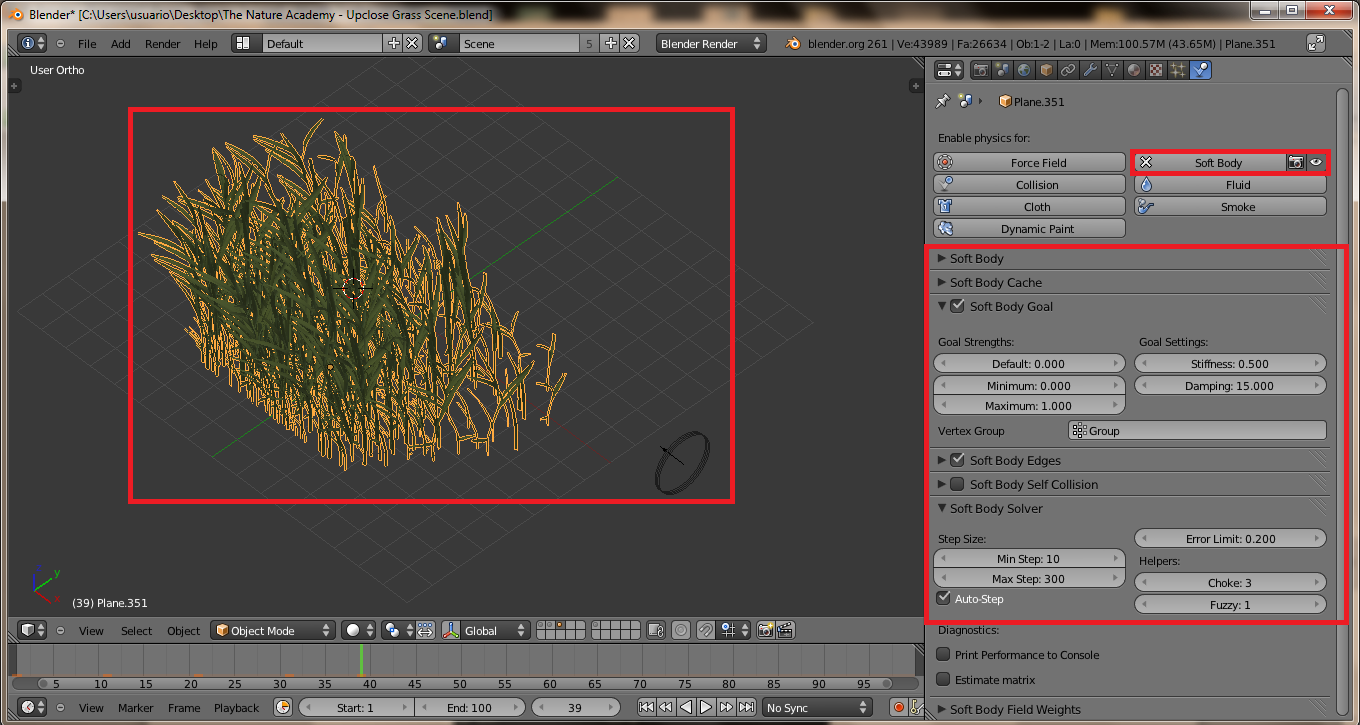Uncheck the Auto-Step checkbox
Image resolution: width=1360 pixels, height=725 pixels.
coord(944,598)
